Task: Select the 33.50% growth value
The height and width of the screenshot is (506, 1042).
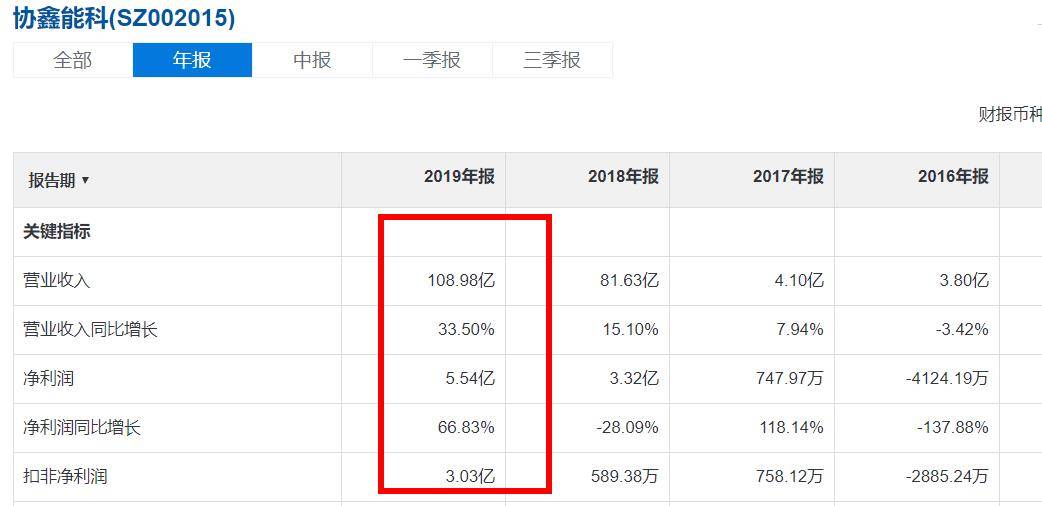Action: [x=467, y=329]
